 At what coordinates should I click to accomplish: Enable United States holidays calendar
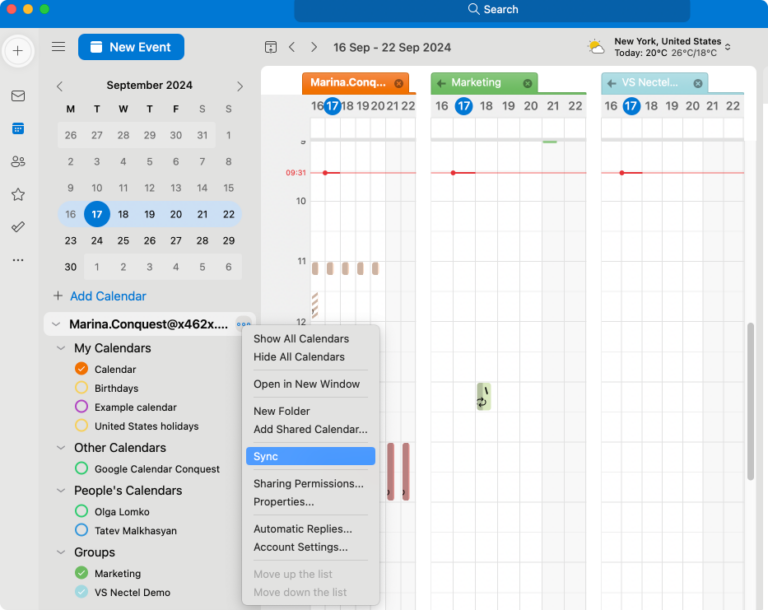(x=81, y=425)
